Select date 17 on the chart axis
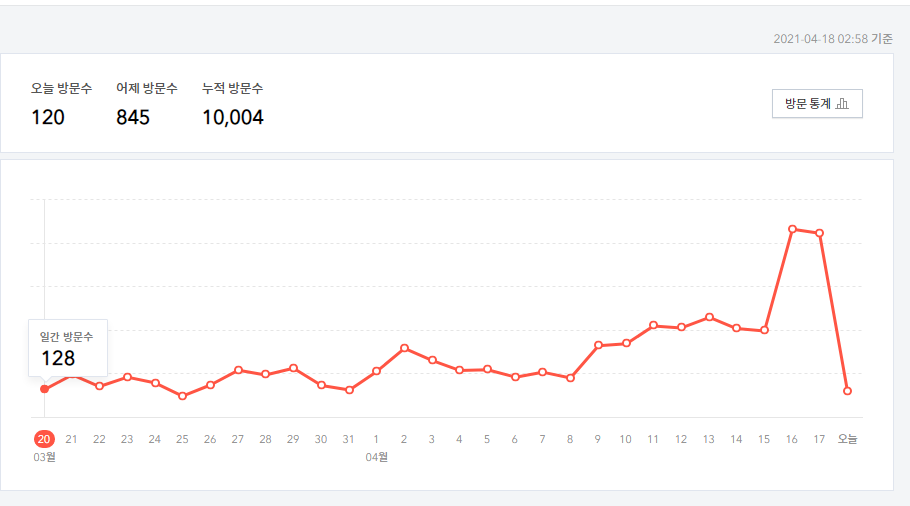The image size is (910, 506). tap(819, 439)
